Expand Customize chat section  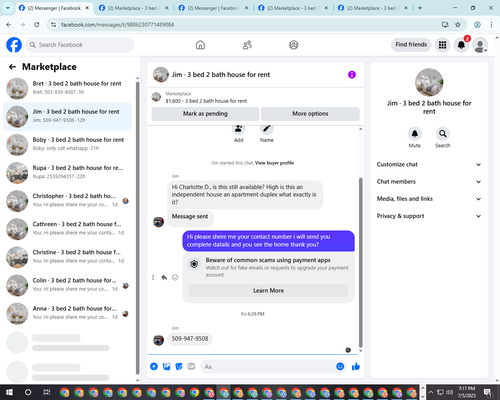(429, 164)
